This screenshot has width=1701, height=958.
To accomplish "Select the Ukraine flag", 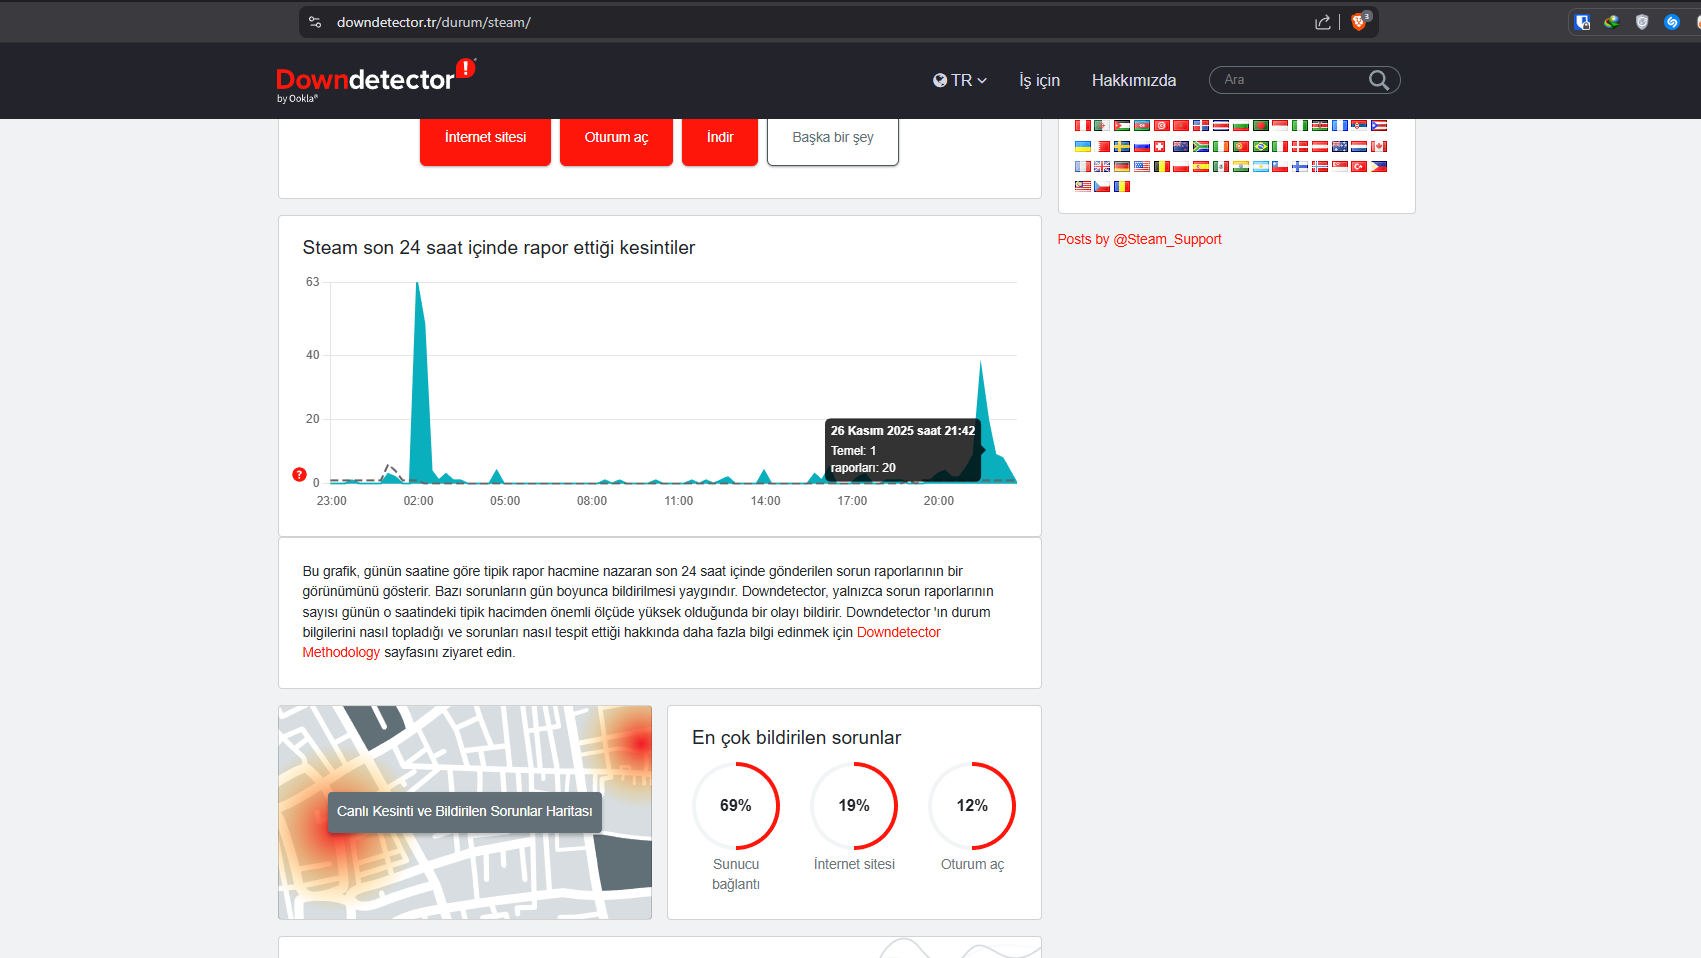I will pyautogui.click(x=1083, y=146).
